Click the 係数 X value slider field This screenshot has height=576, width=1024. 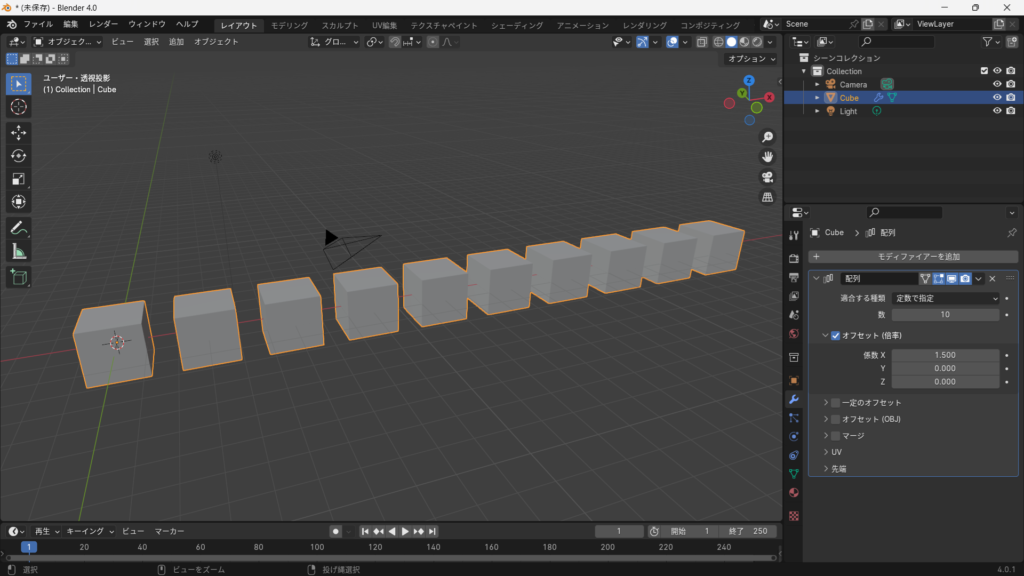(x=944, y=355)
